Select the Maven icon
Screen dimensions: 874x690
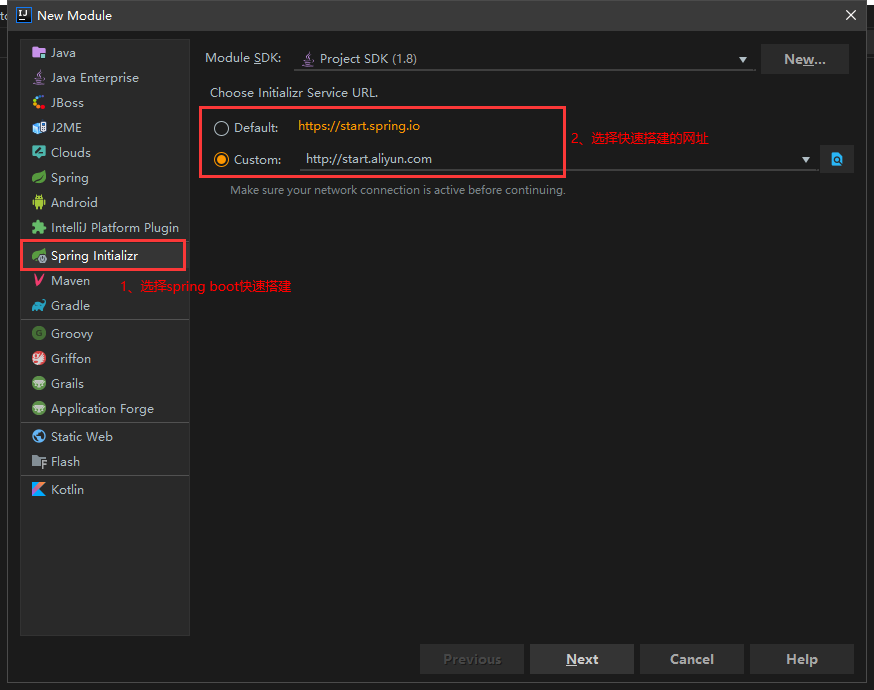(38, 280)
